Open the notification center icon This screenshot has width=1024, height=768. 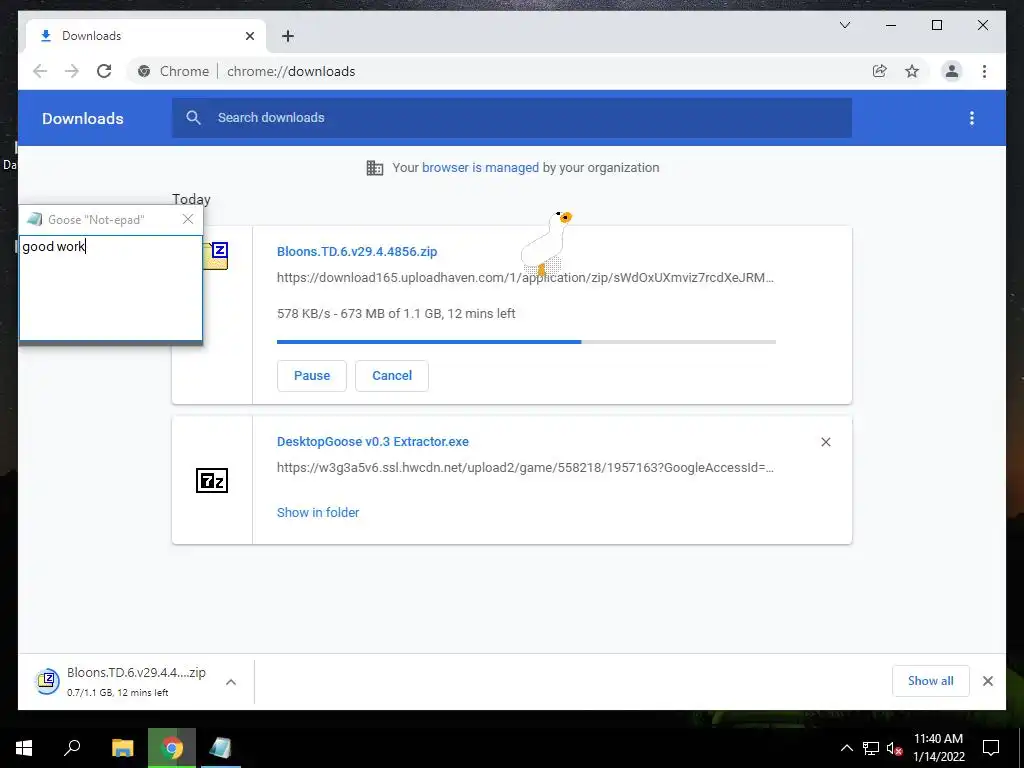point(991,748)
